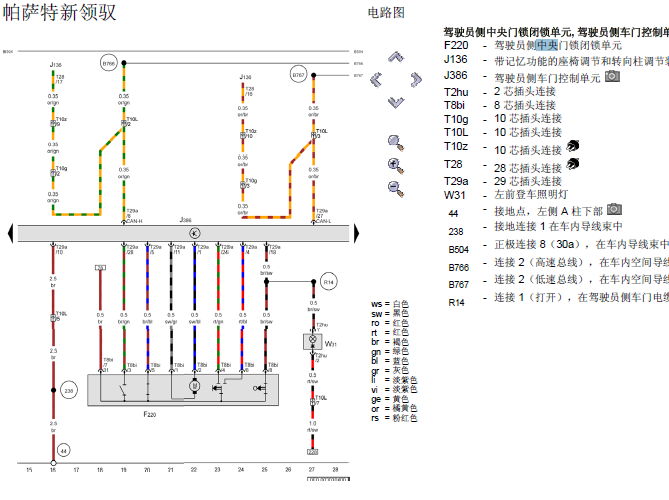The image size is (669, 500).
Task: Click the br = 褐色 color code entry
Action: (390, 342)
